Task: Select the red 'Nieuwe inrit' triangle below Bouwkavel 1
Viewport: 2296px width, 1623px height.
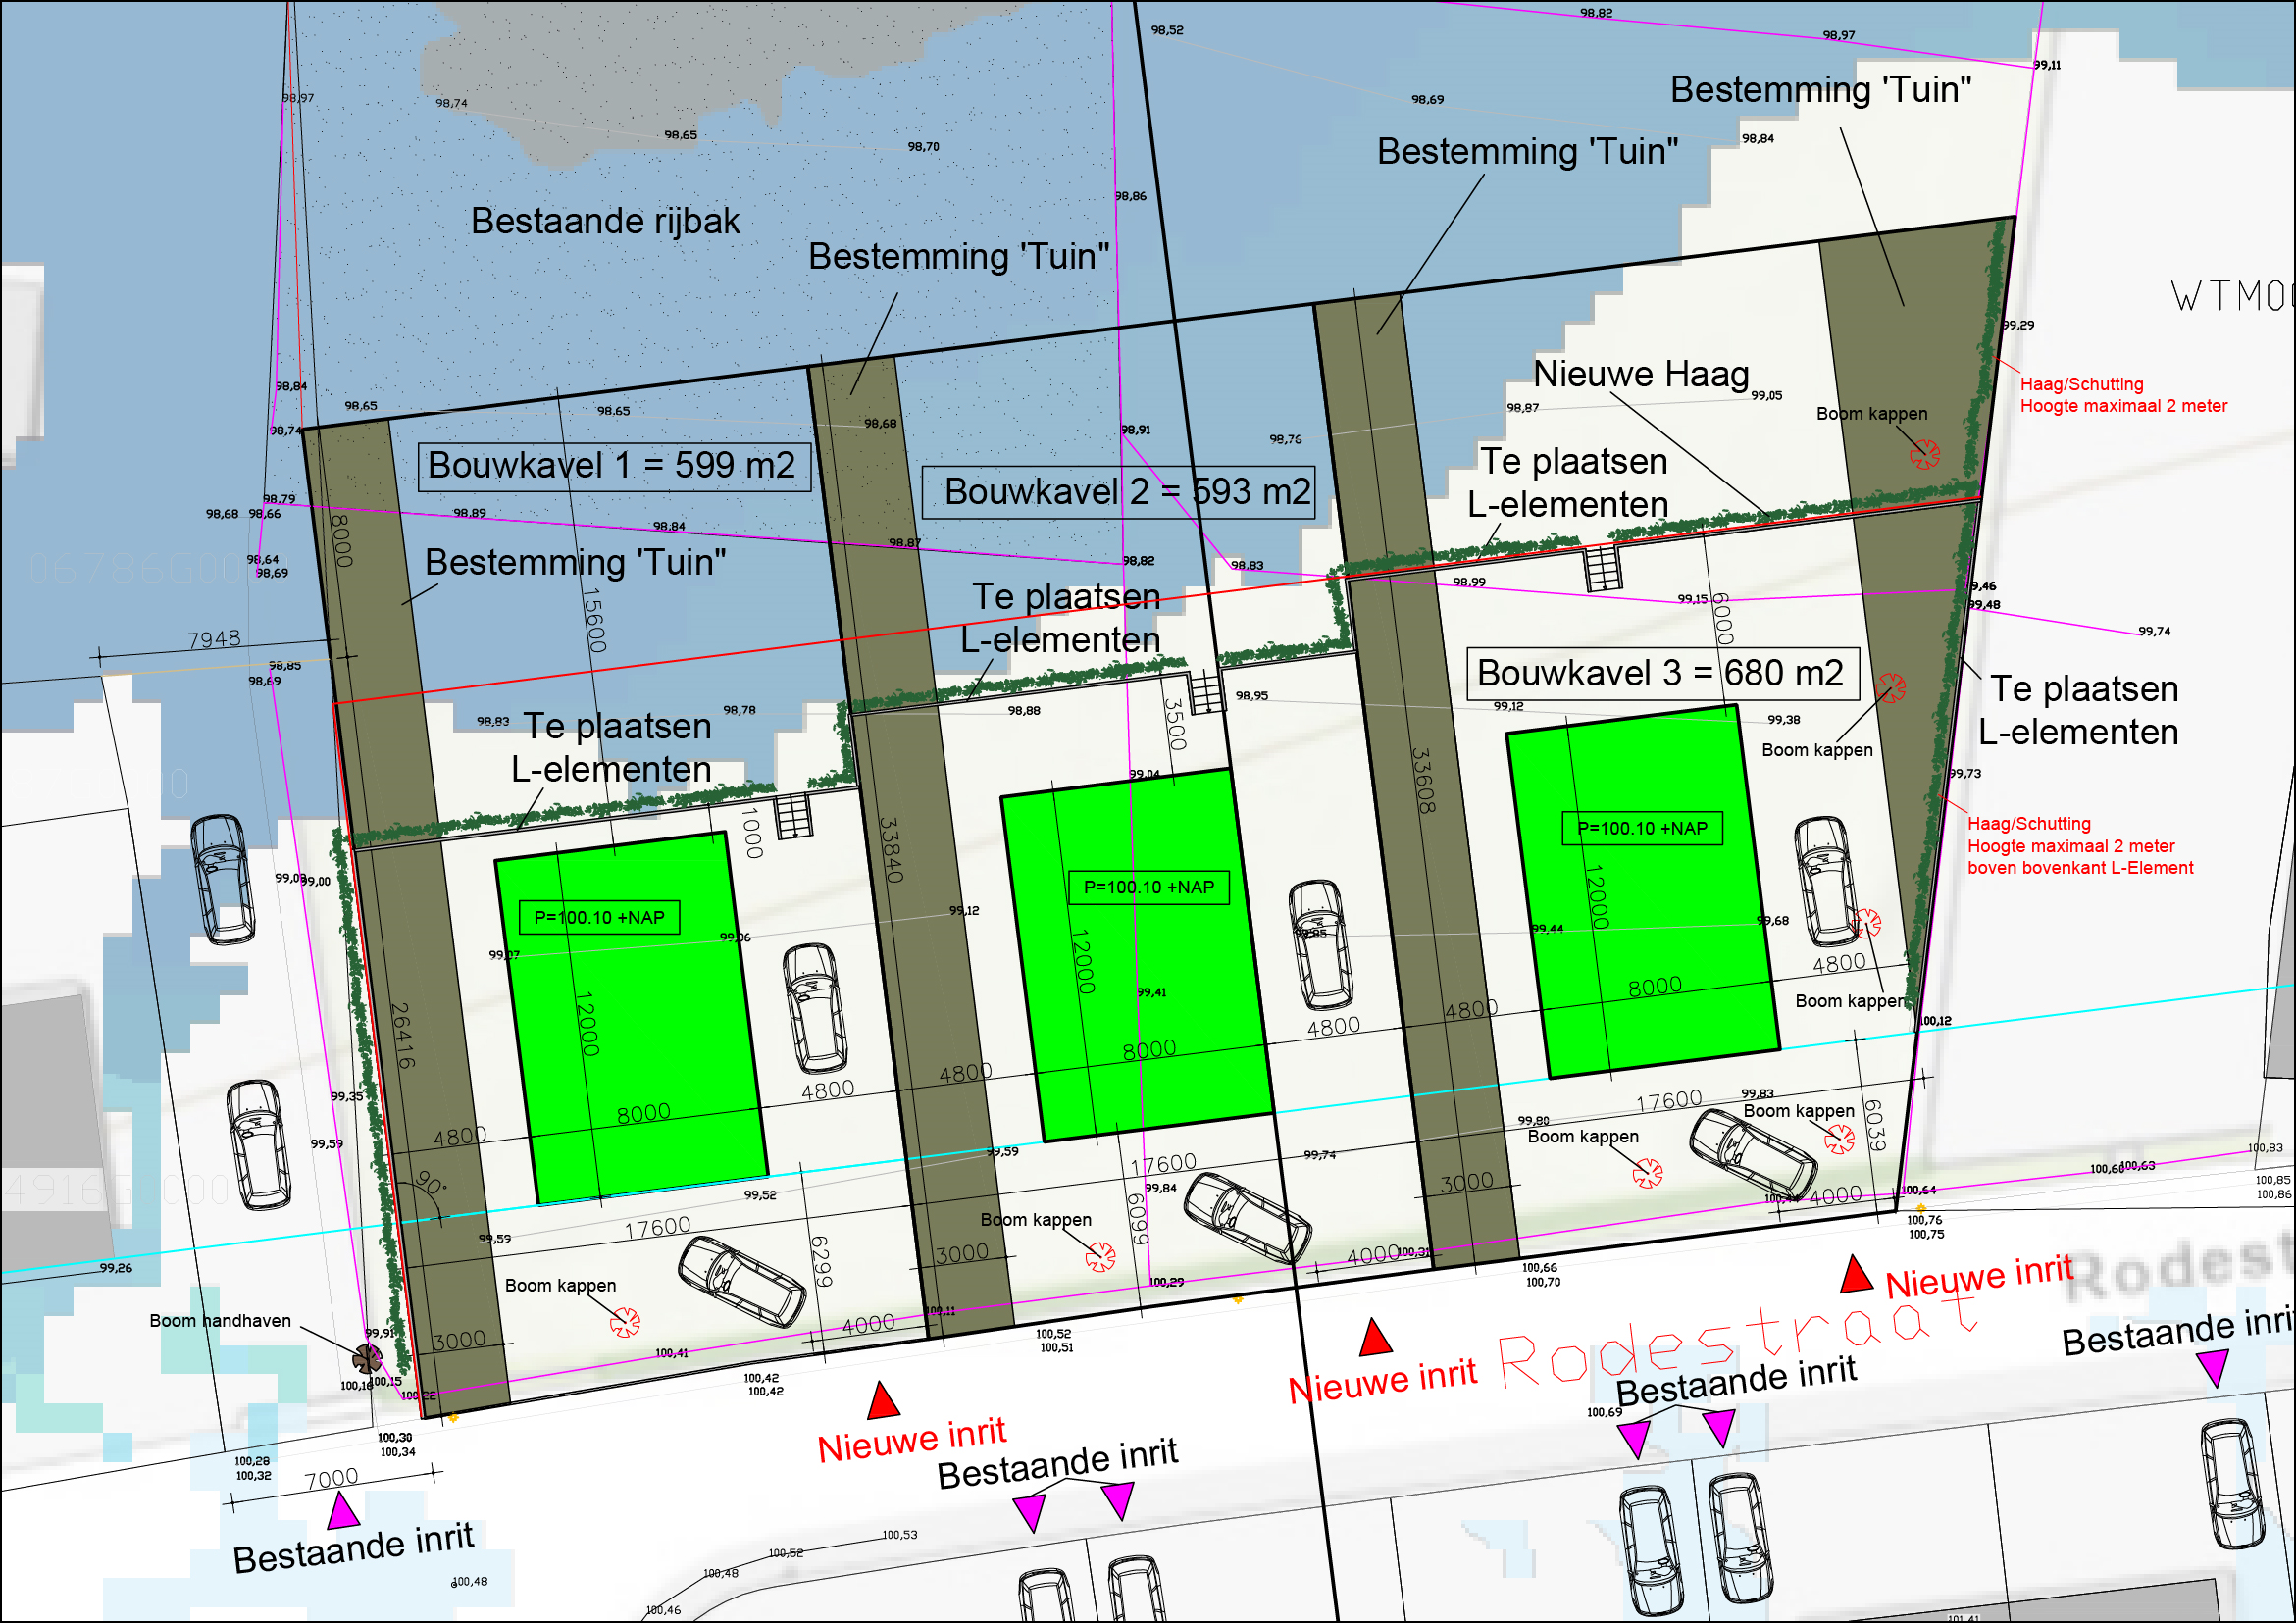Action: click(883, 1401)
